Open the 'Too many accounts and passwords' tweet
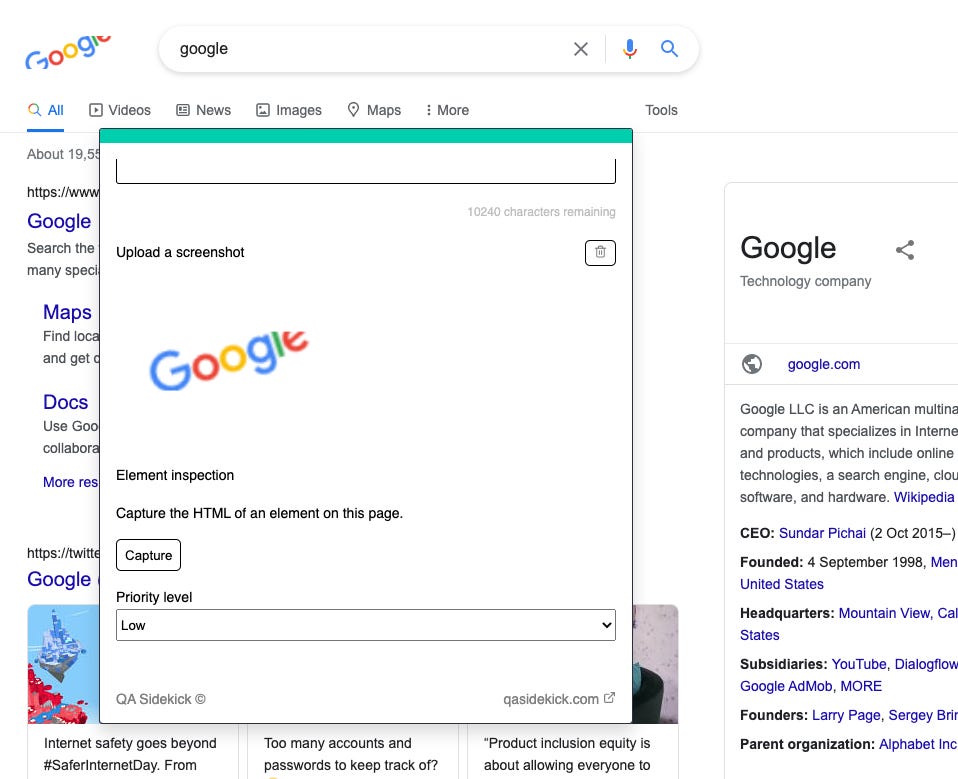This screenshot has width=958, height=779. coord(351,754)
